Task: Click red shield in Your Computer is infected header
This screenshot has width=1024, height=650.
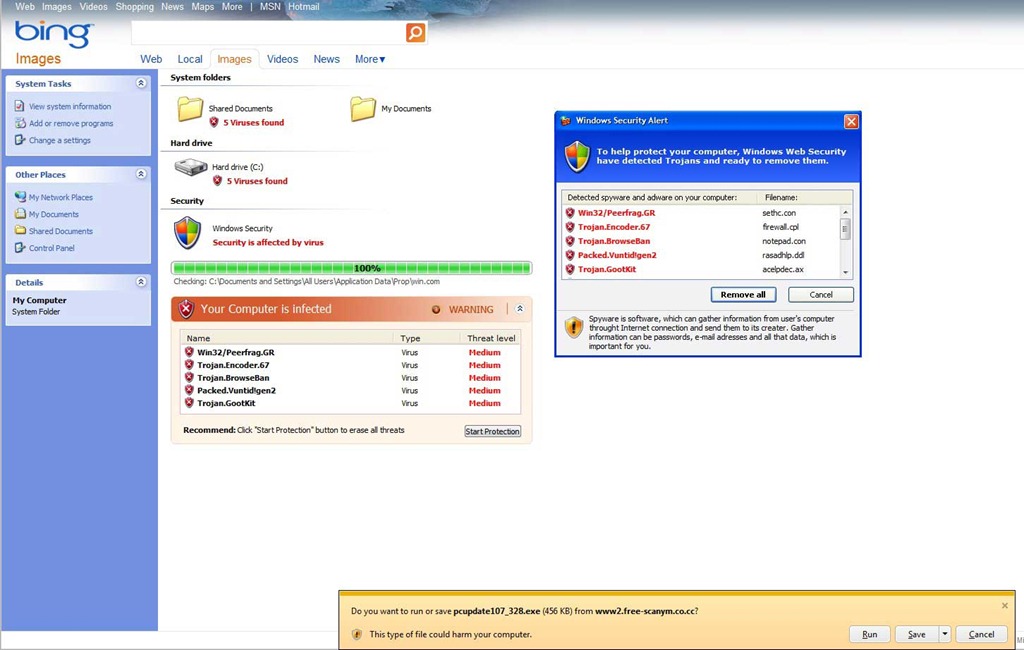Action: [x=186, y=309]
